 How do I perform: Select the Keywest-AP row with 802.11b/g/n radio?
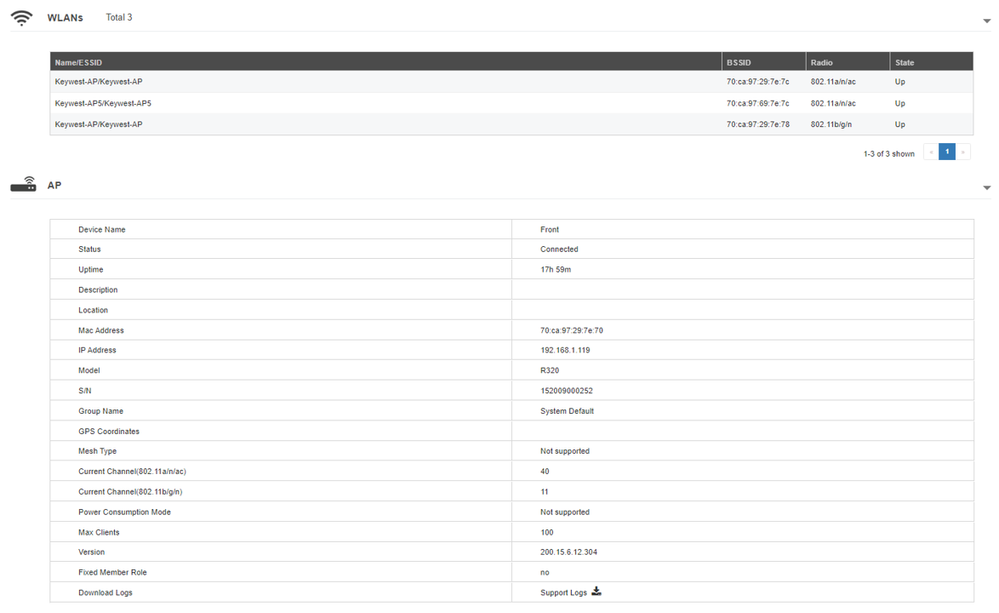(x=98, y=124)
